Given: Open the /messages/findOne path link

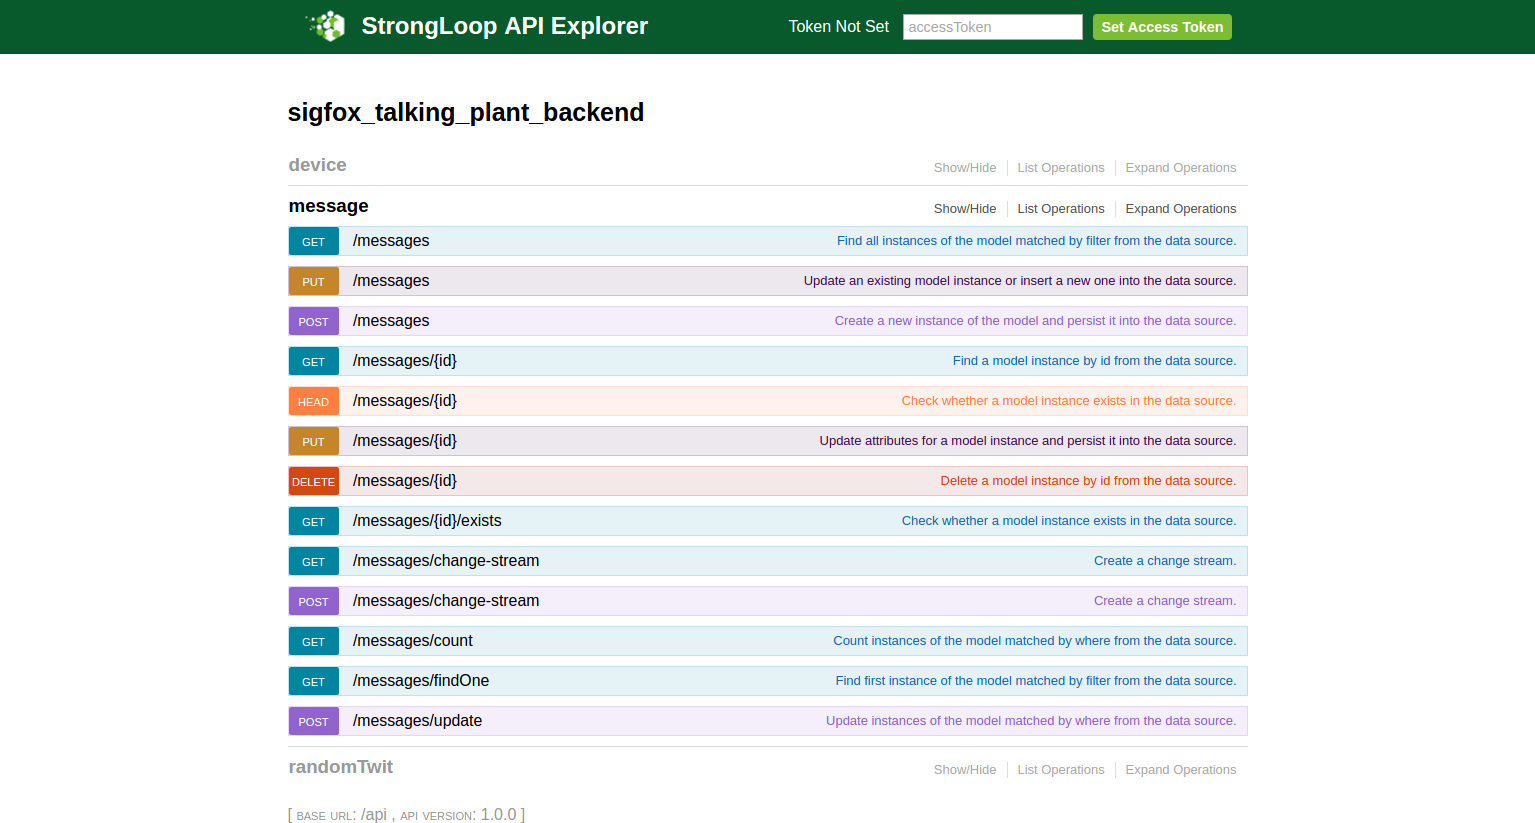Looking at the screenshot, I should click(421, 681).
